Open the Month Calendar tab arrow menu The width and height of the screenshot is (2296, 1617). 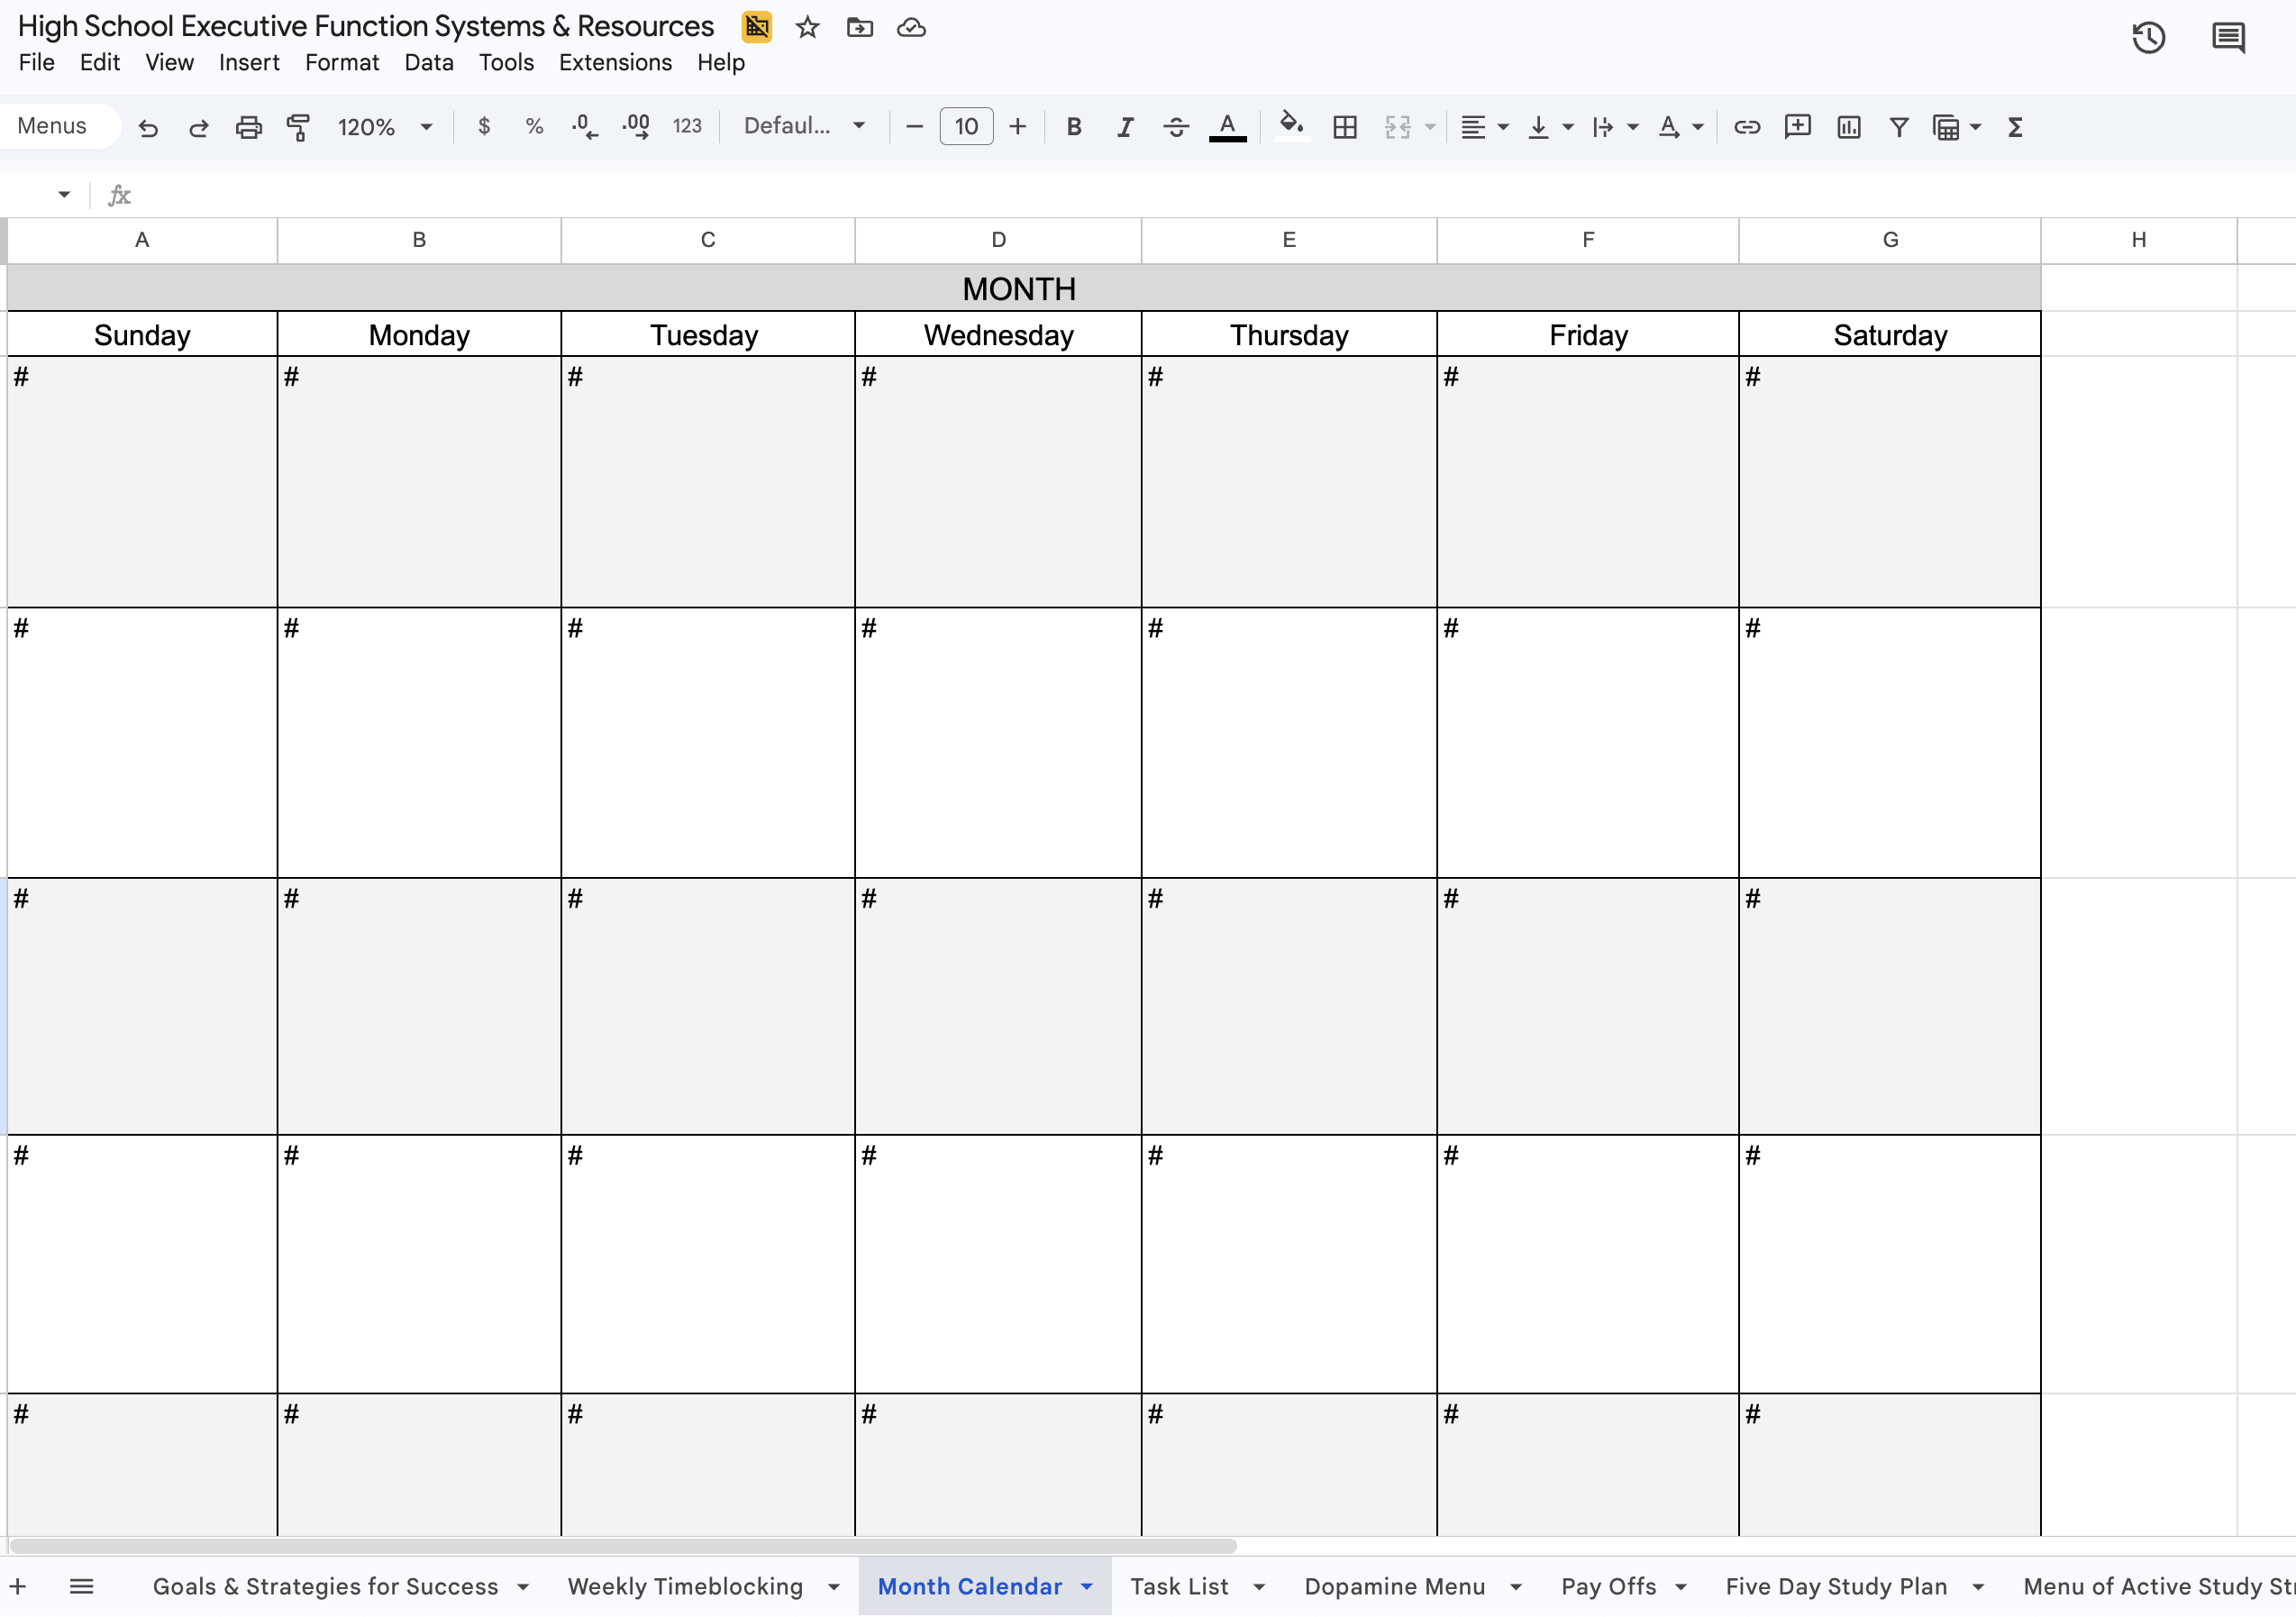[x=1087, y=1586]
